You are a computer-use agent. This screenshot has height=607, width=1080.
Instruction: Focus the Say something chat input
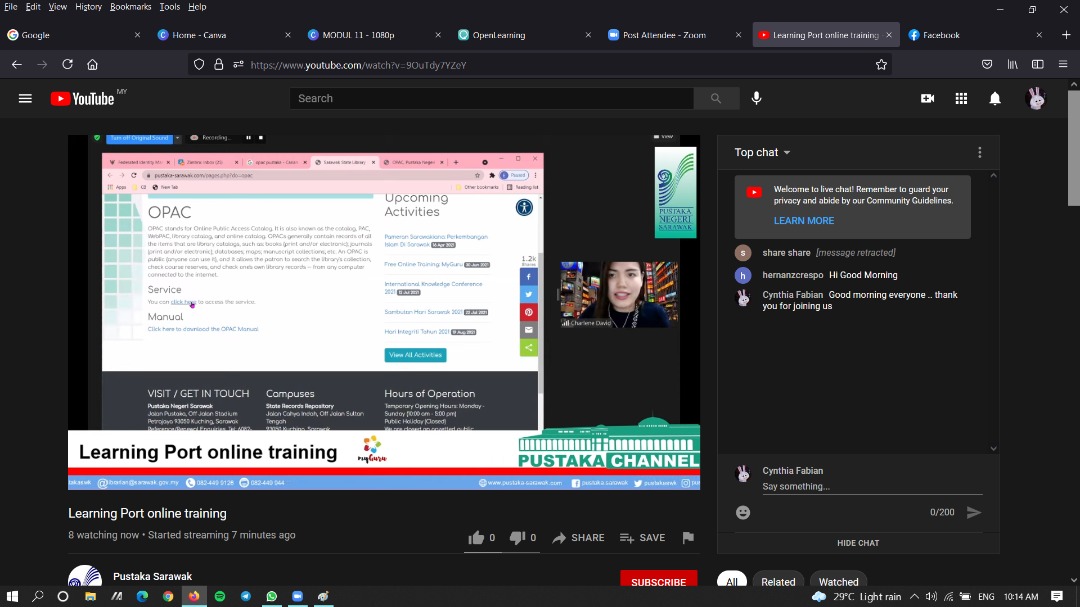[872, 486]
